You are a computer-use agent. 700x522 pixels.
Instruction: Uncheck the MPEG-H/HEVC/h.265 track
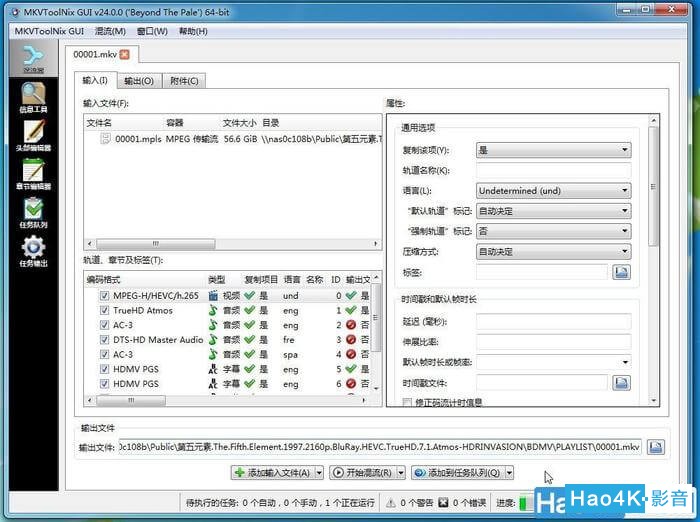coord(104,296)
